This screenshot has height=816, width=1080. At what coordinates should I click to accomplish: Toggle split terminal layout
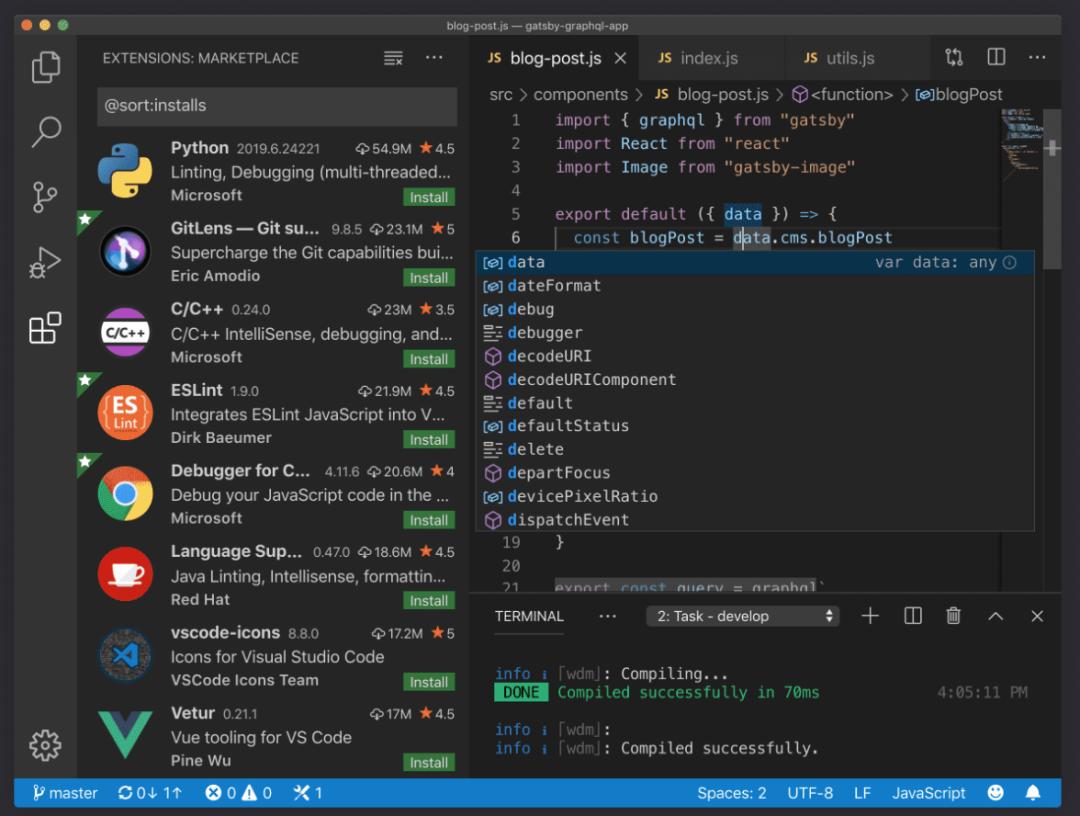913,616
